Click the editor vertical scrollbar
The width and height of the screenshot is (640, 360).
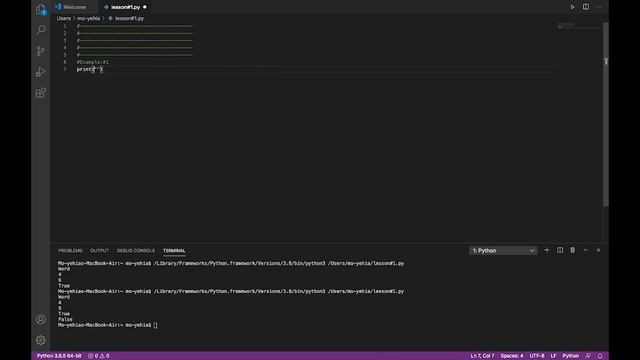coord(606,114)
